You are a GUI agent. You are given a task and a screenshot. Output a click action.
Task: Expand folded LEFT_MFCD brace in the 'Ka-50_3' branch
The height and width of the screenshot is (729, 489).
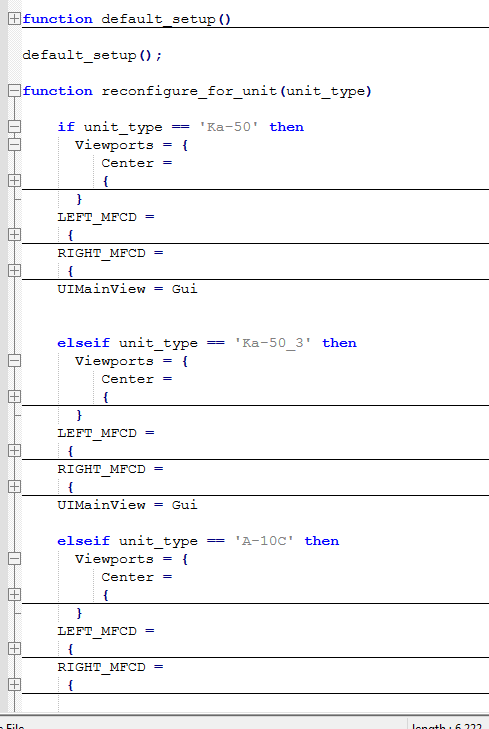[14, 451]
